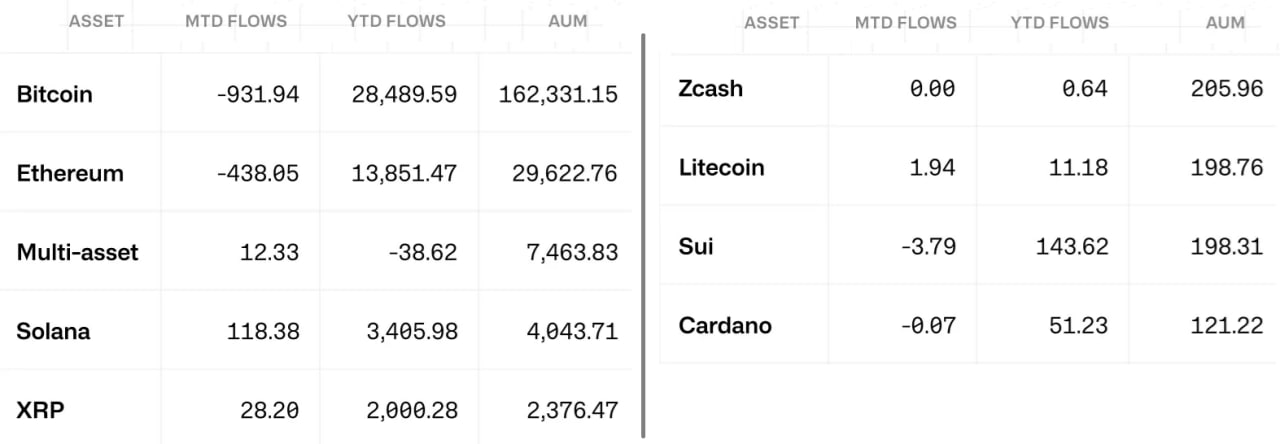Screen dimensions: 1280x444
Task: Click the Solana asset name
Action: pyautogui.click(x=53, y=331)
